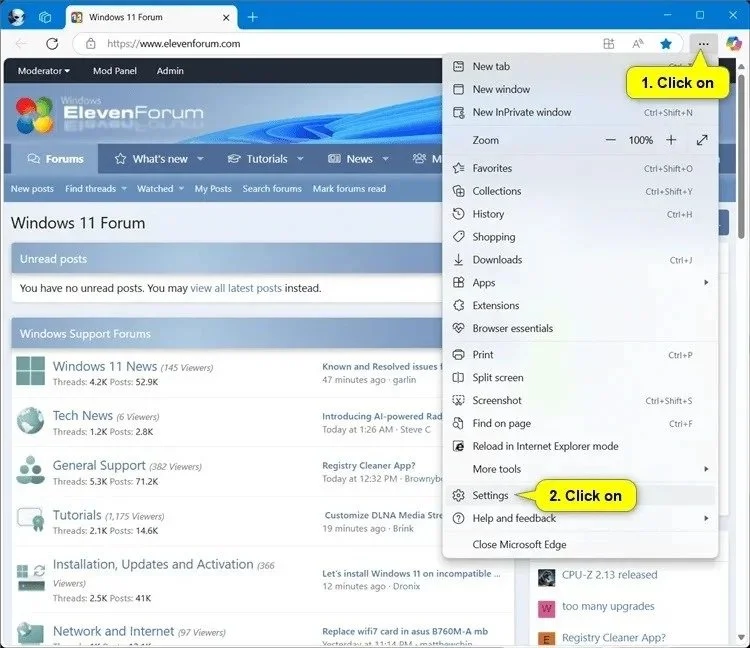Click the full screen zoom arrows icon

(702, 140)
